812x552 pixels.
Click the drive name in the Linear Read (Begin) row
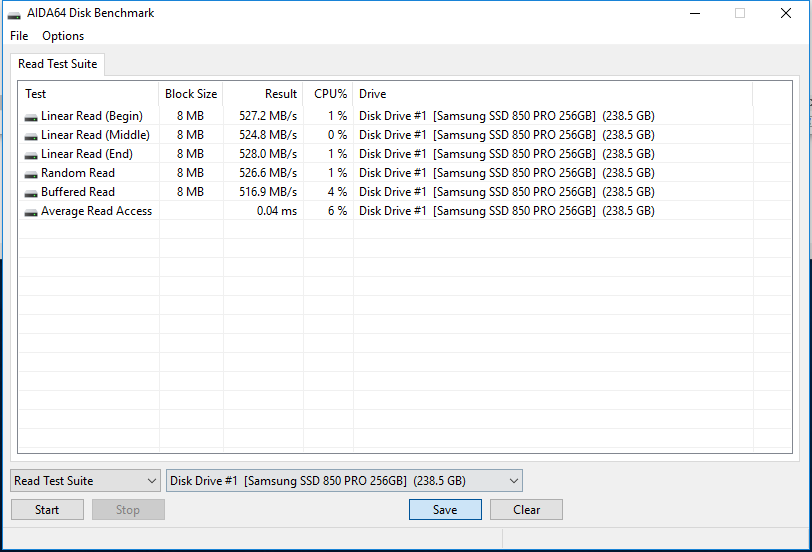click(x=506, y=115)
